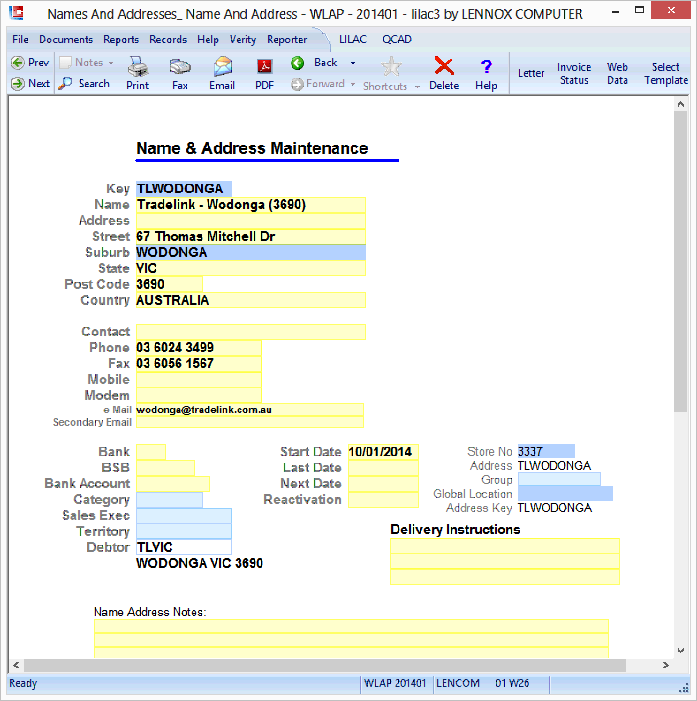Screen dimensions: 697x701
Task: Open the Shortcuts star icon
Action: [391, 67]
